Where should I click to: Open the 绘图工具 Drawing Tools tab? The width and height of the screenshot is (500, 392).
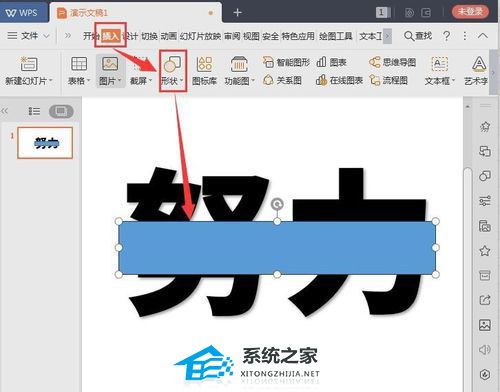coord(336,36)
